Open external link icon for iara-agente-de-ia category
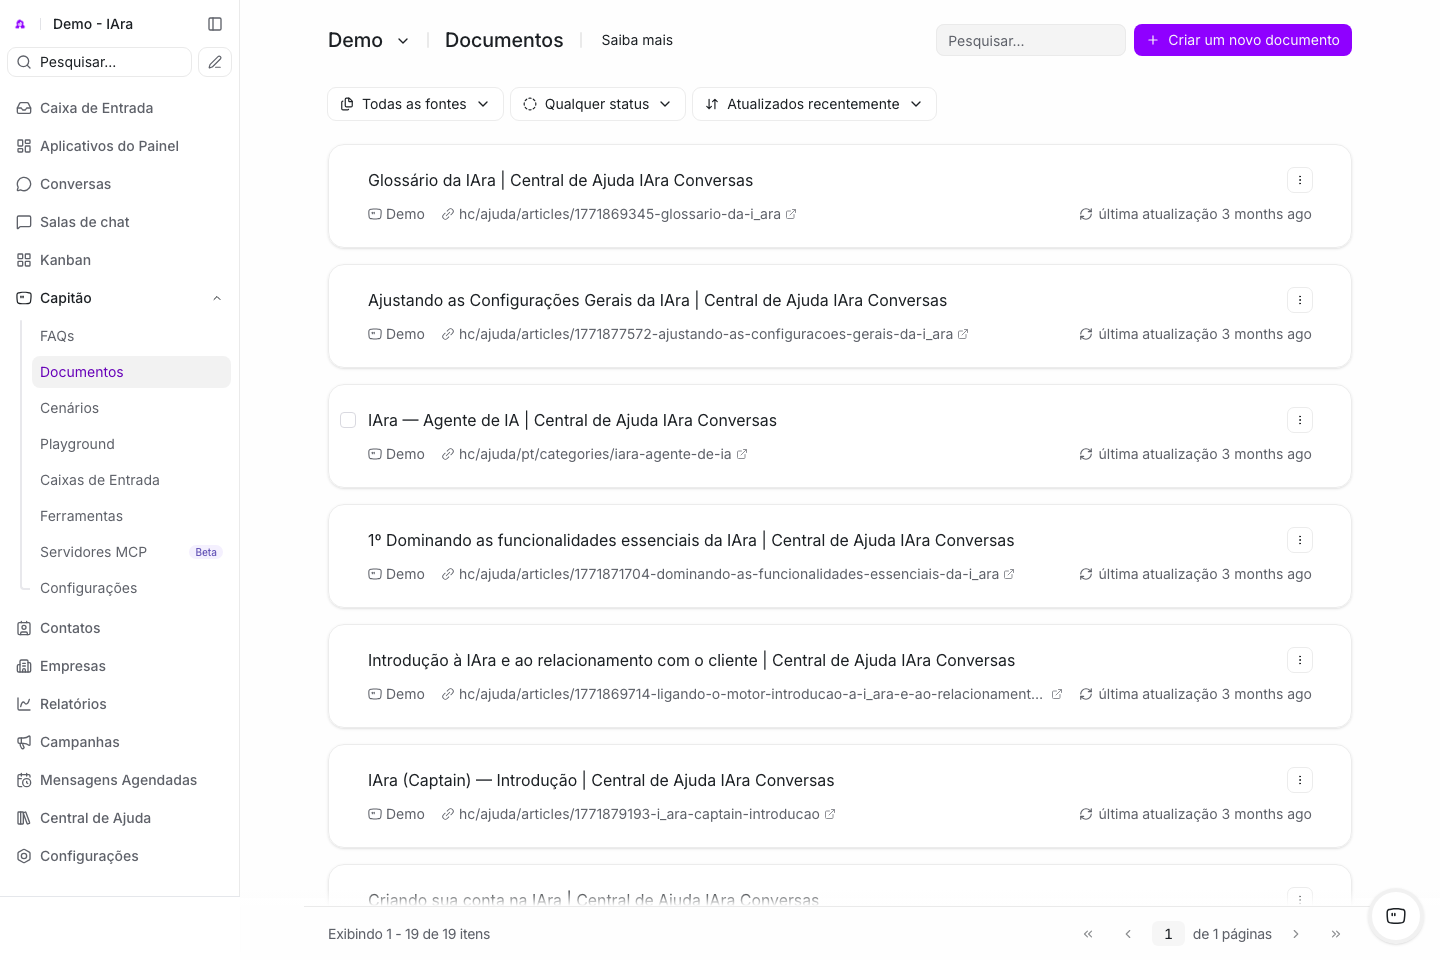Viewport: 1440px width, 960px height. click(x=742, y=454)
